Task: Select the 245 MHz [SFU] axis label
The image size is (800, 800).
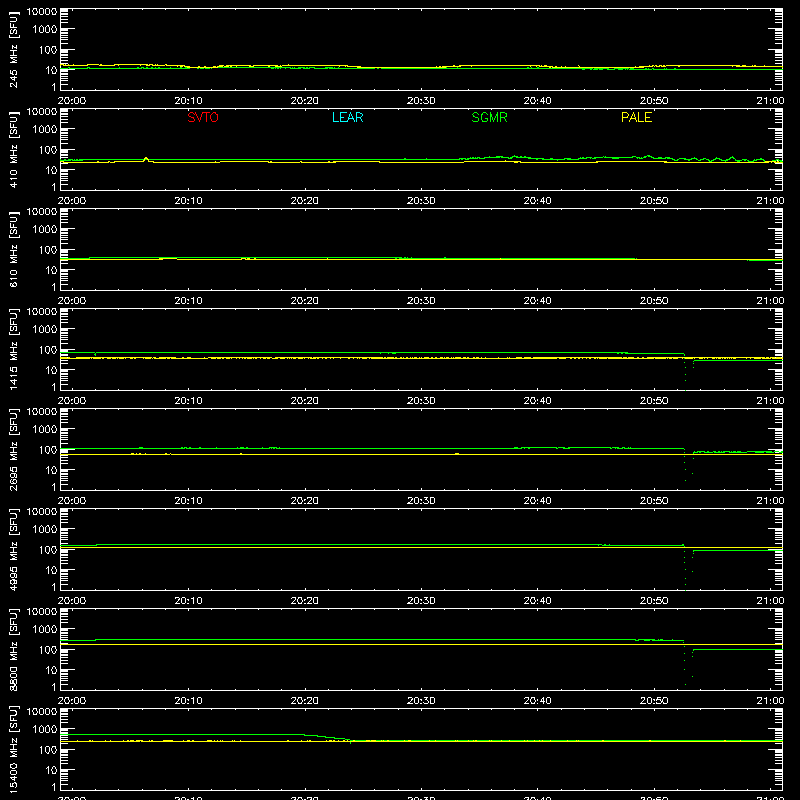Action: pos(14,49)
